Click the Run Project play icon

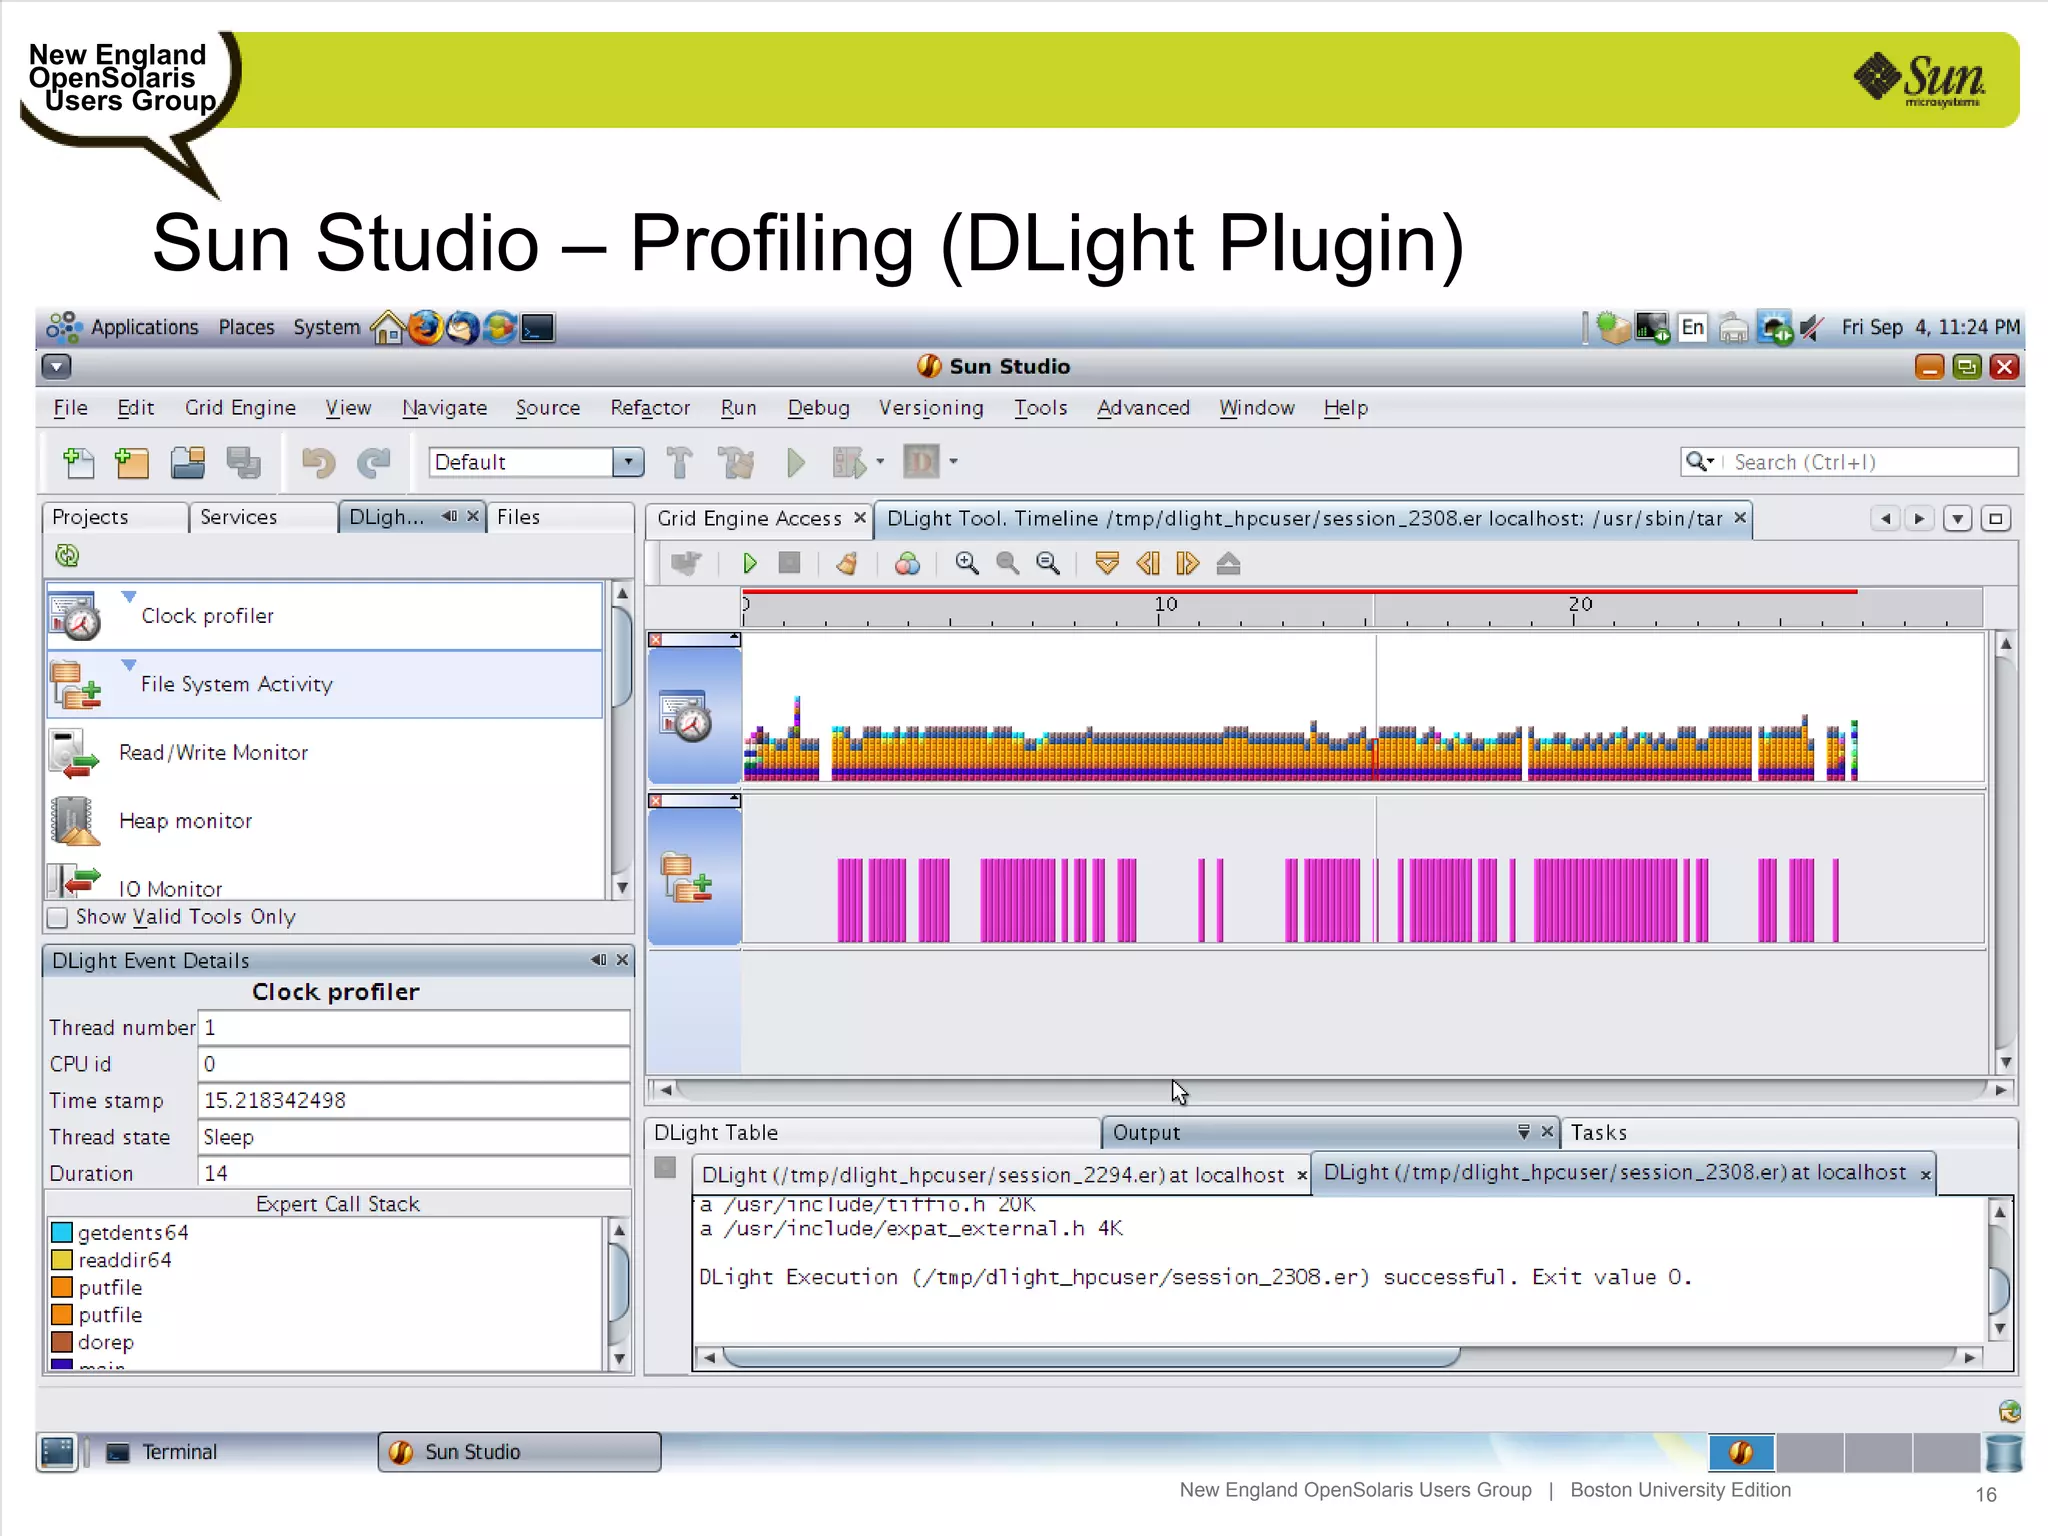pos(796,462)
